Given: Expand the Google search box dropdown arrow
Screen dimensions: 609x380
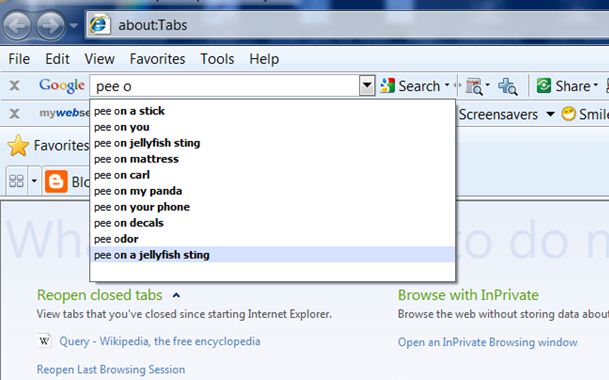Looking at the screenshot, I should 367,85.
